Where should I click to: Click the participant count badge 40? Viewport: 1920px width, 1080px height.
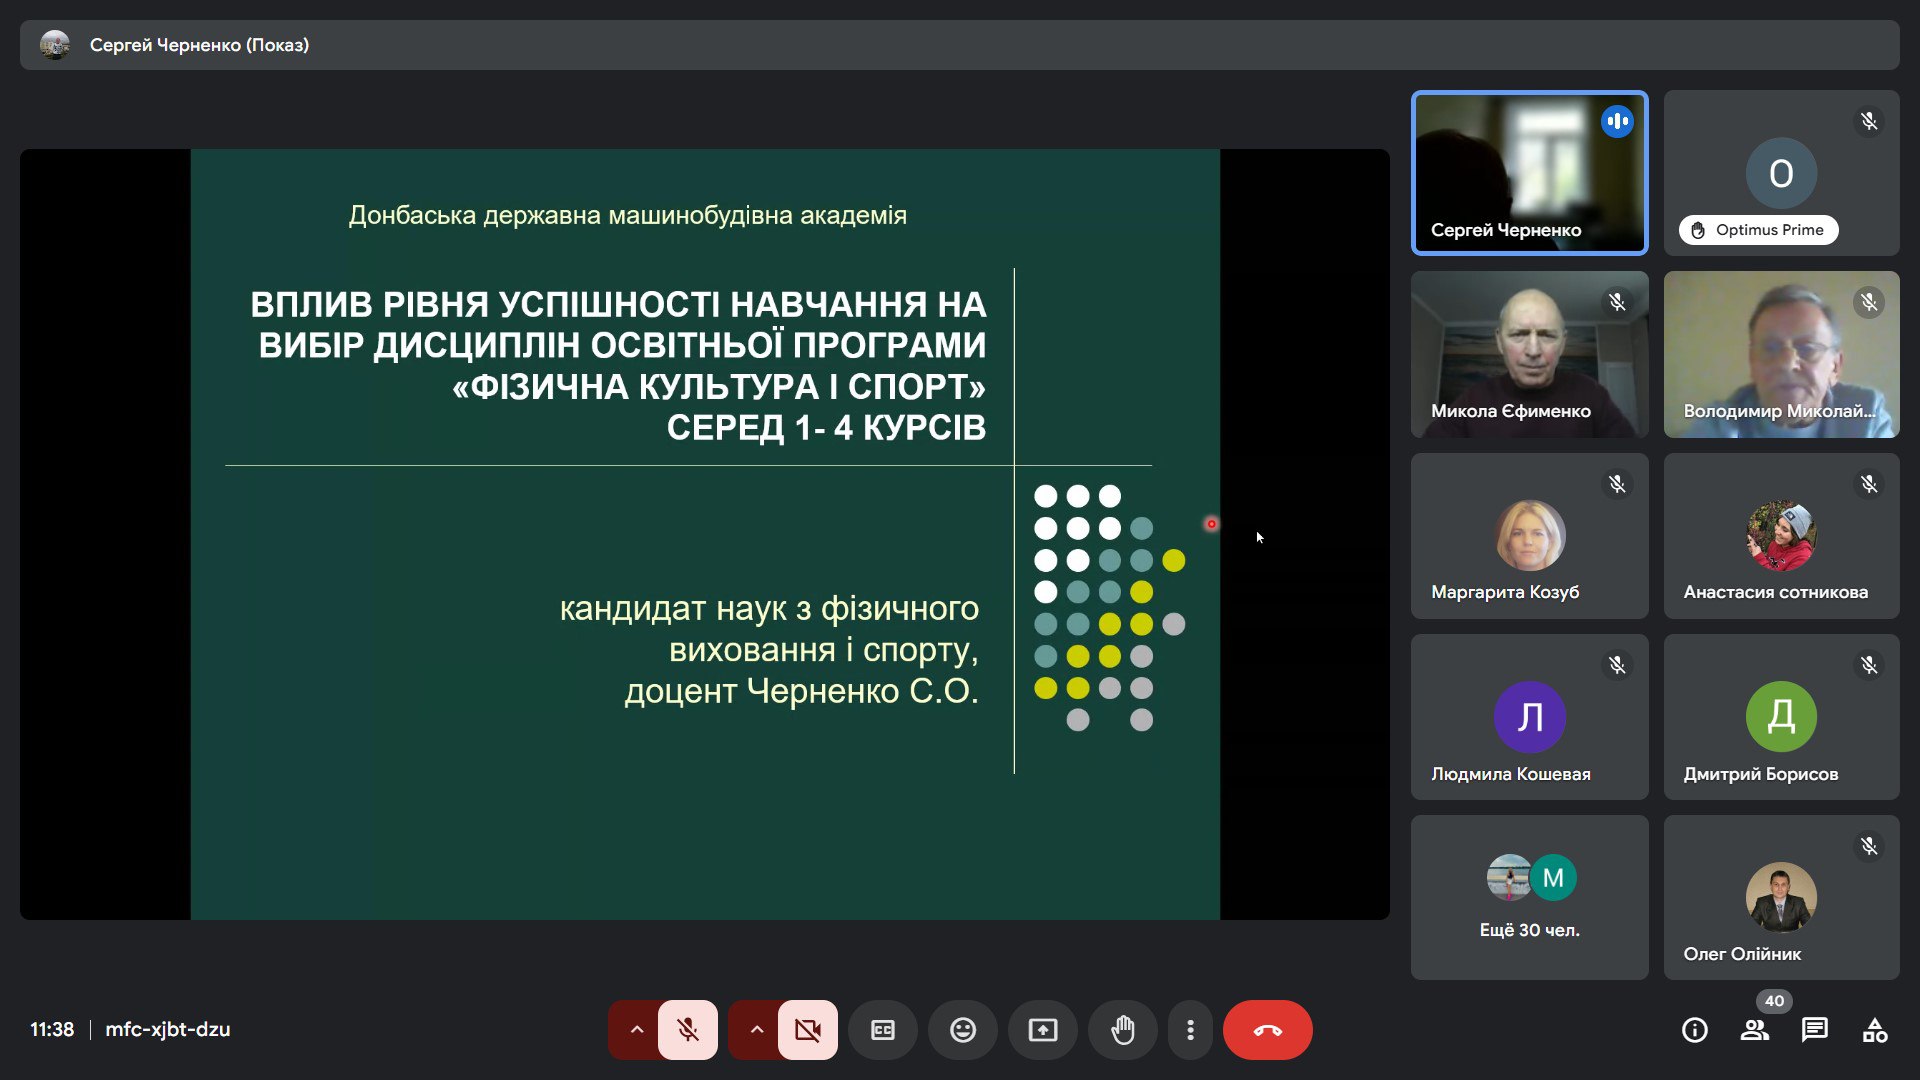[1774, 1001]
